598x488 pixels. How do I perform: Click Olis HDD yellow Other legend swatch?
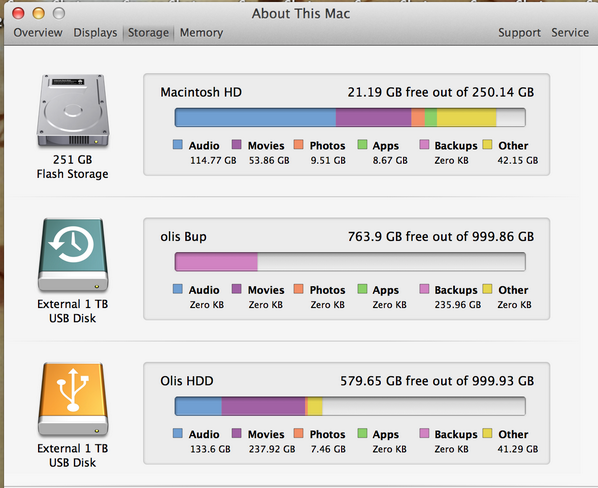point(487,433)
